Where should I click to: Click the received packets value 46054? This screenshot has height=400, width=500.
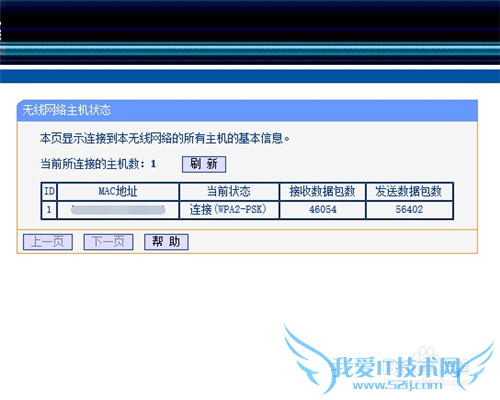pyautogui.click(x=322, y=210)
